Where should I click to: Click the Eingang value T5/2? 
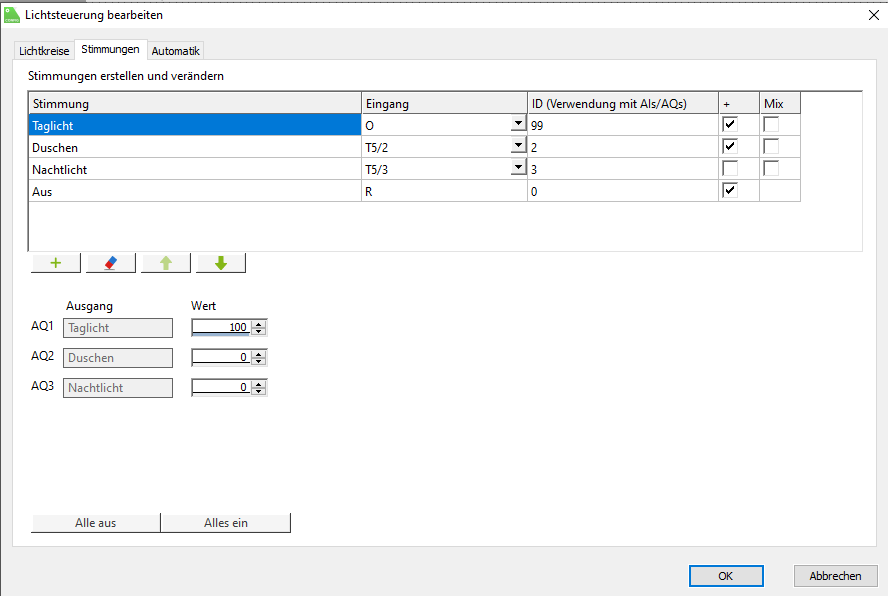pos(377,148)
